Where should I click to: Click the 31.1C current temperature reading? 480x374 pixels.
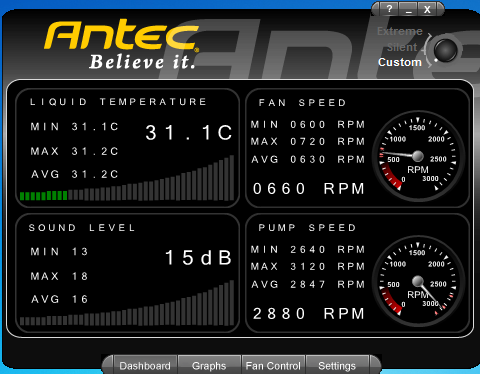[x=188, y=133]
